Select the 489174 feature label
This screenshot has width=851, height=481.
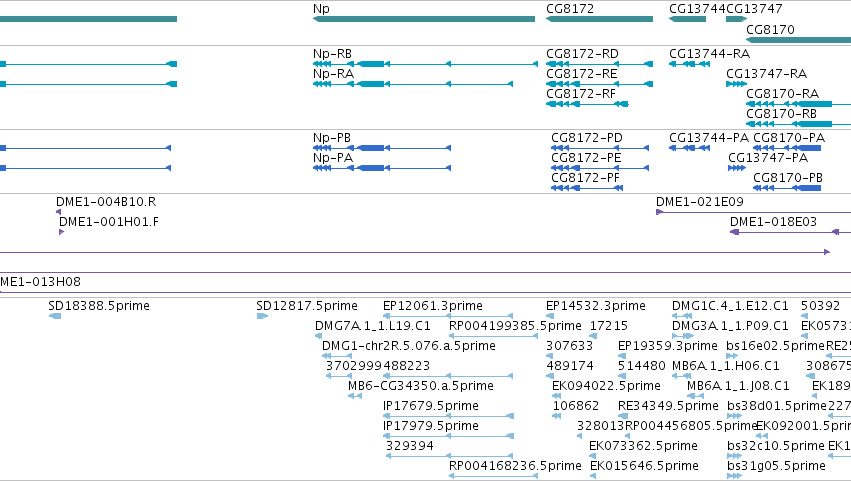(570, 366)
